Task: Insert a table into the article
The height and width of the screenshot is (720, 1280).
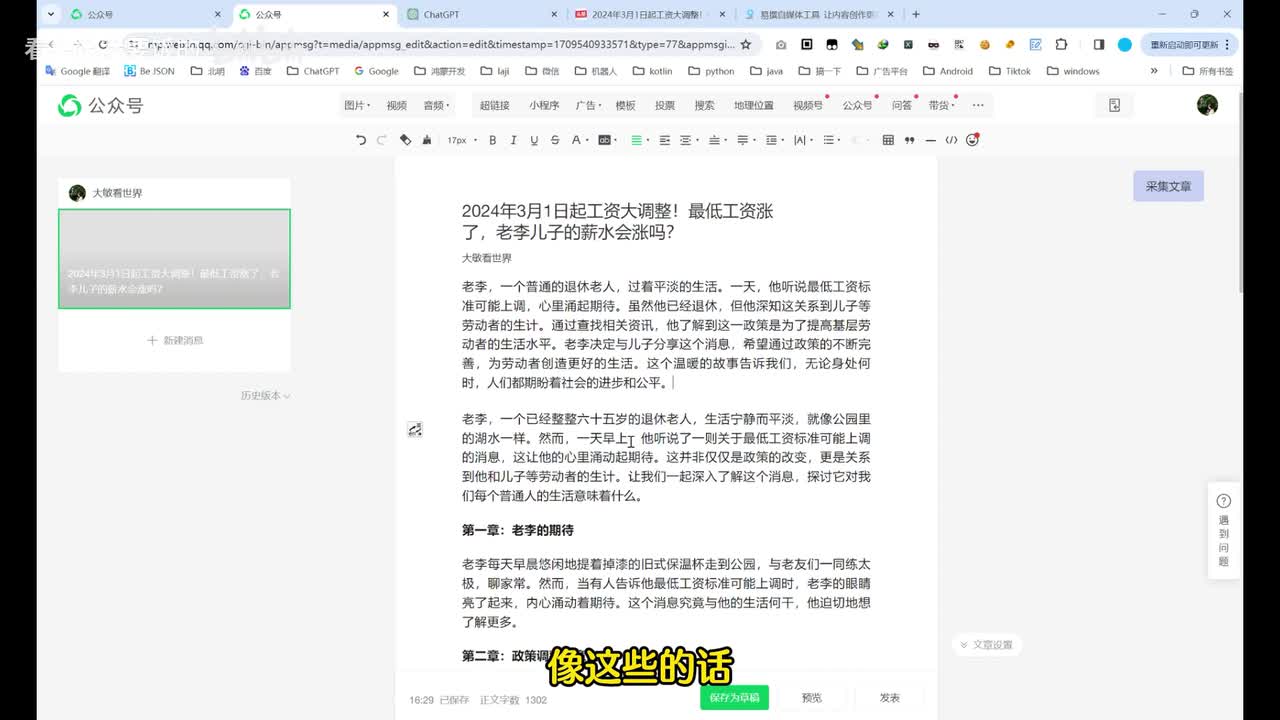Action: click(x=888, y=140)
